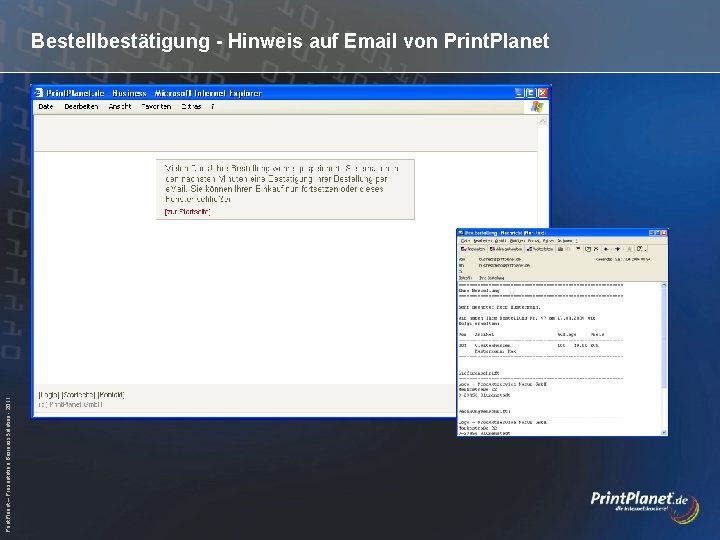Open the Ansicht menu in the email window
The height and width of the screenshot is (540, 720).
[x=501, y=241]
